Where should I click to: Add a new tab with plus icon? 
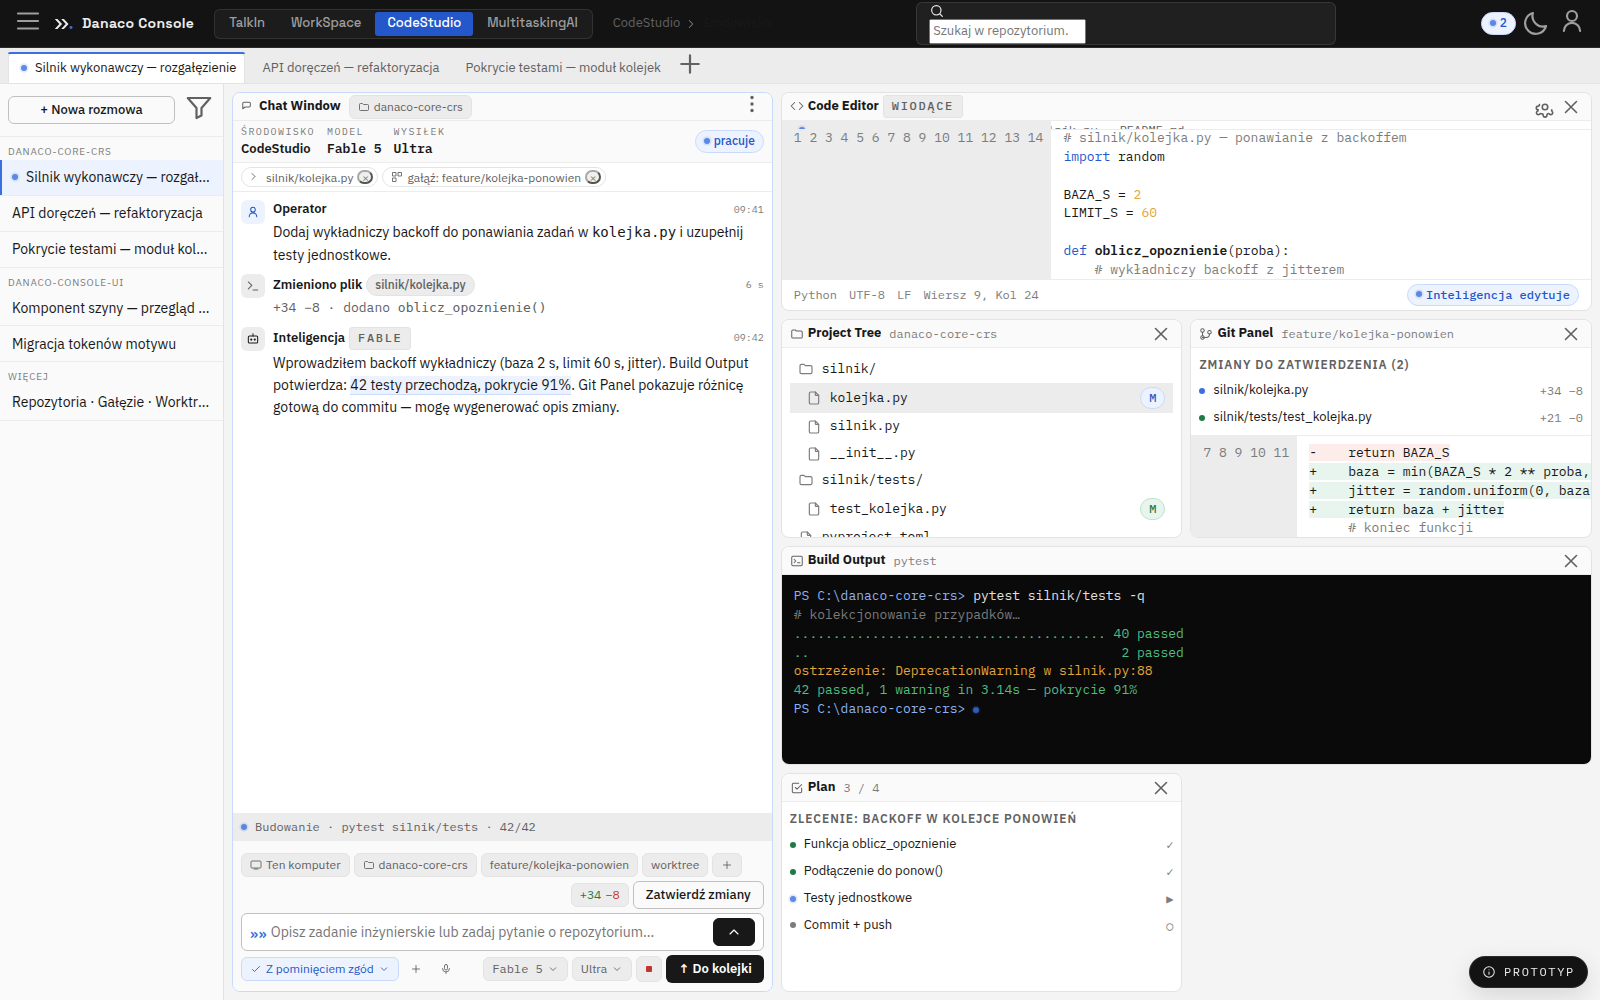690,65
